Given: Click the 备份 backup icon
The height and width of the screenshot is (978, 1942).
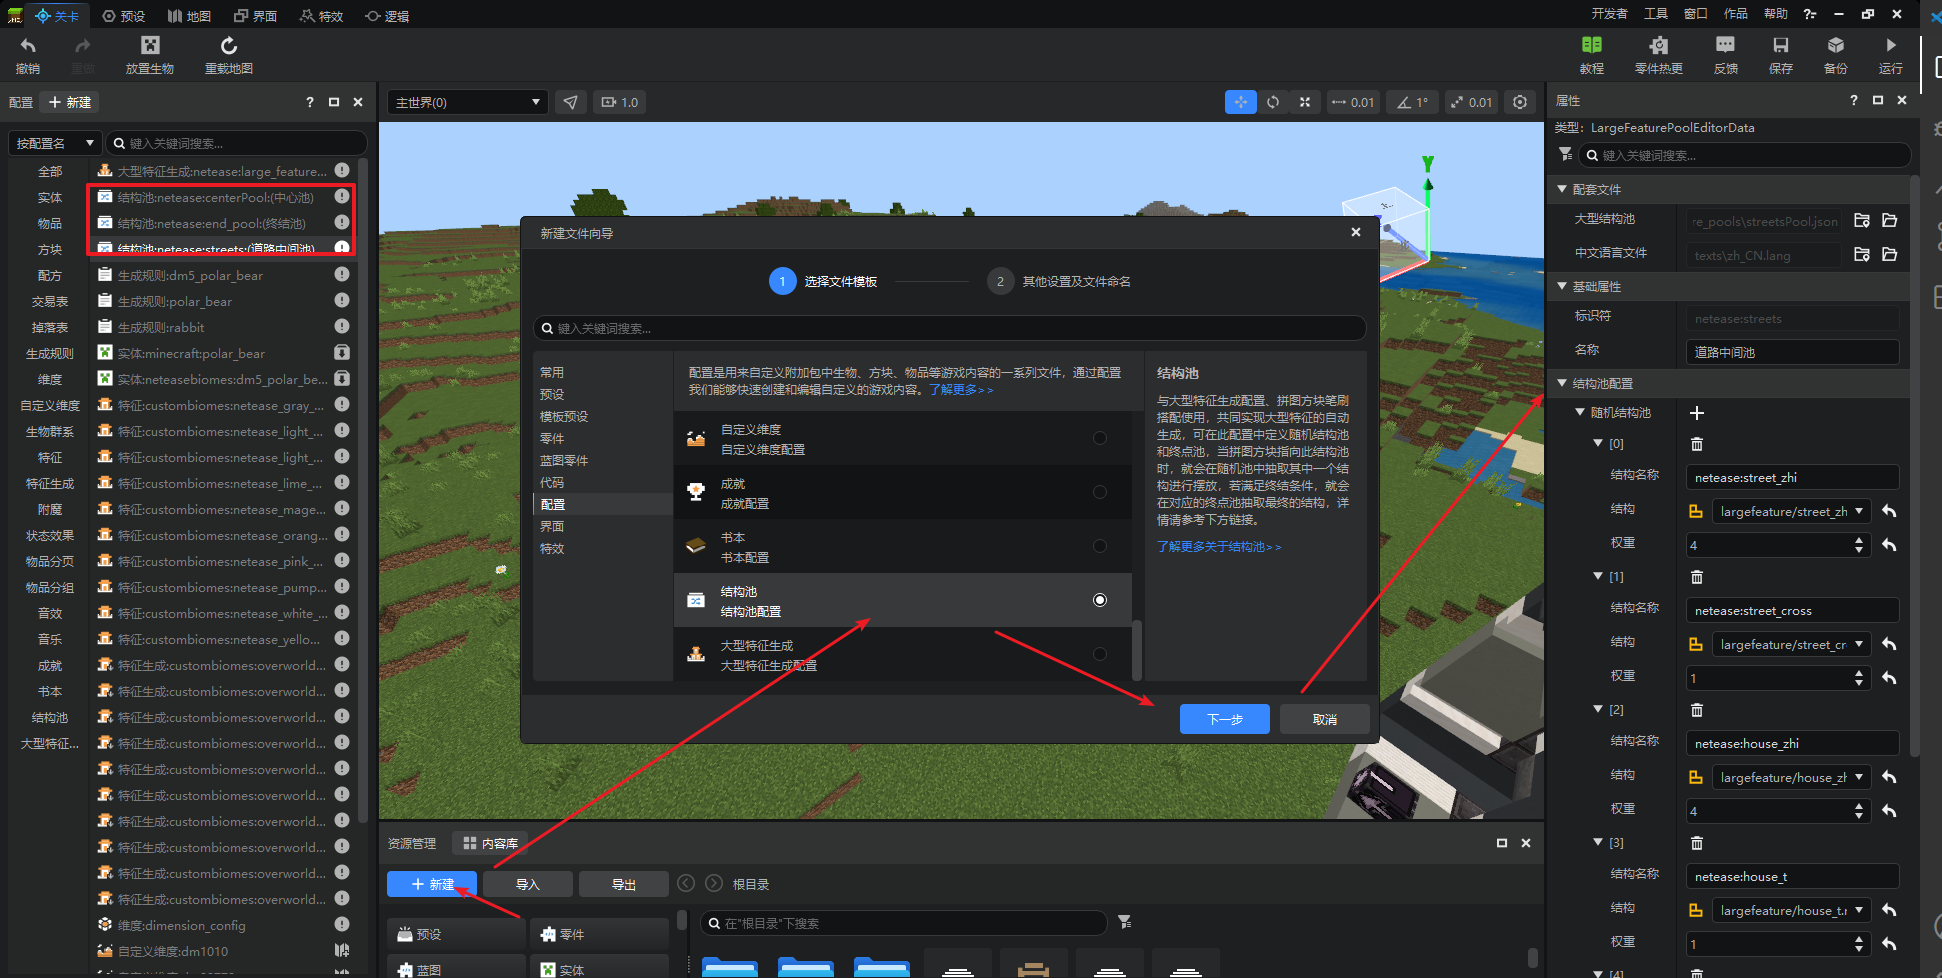Looking at the screenshot, I should [1836, 45].
